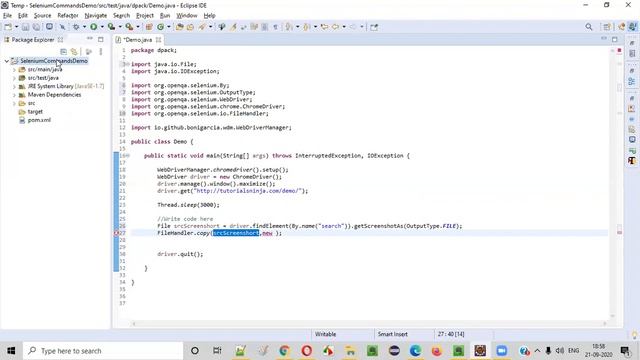Open dropdown arrow next to Run button
Screen dimensions: 640x360
point(102,27)
